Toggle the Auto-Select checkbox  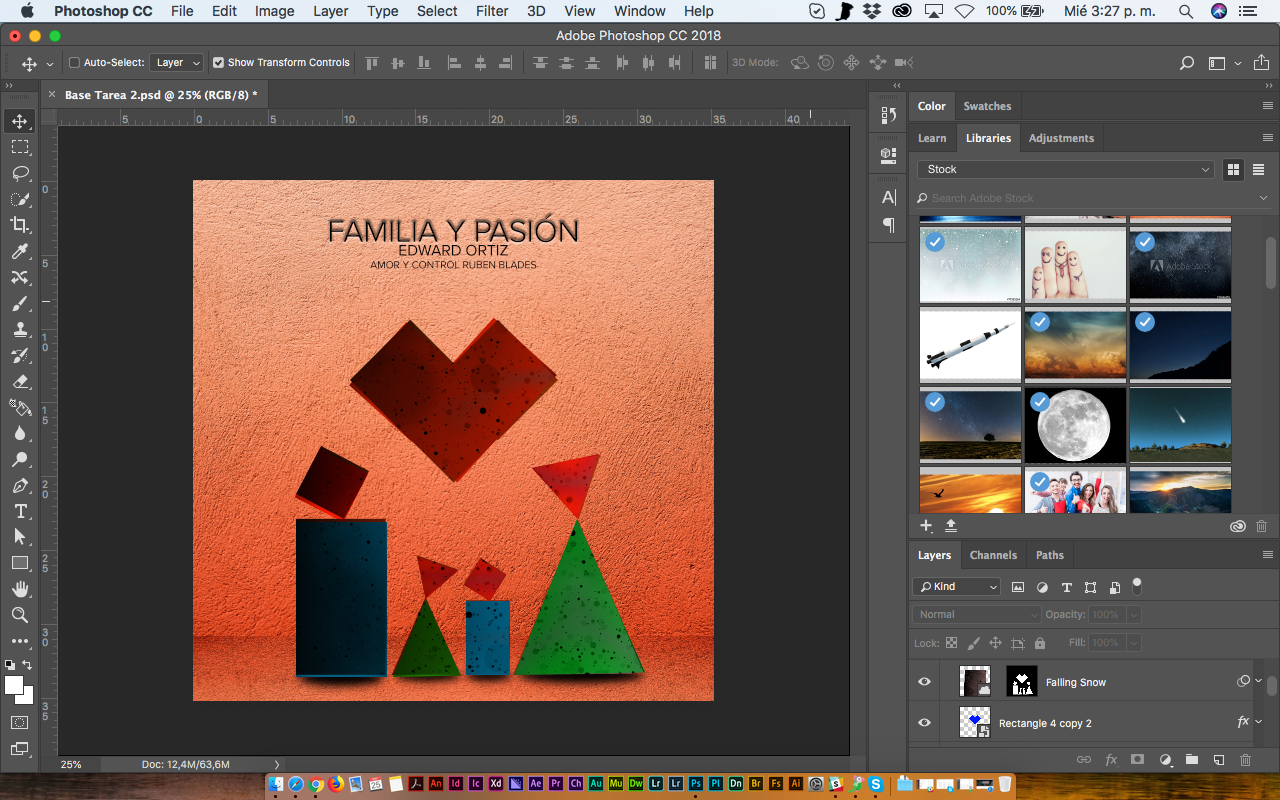74,62
